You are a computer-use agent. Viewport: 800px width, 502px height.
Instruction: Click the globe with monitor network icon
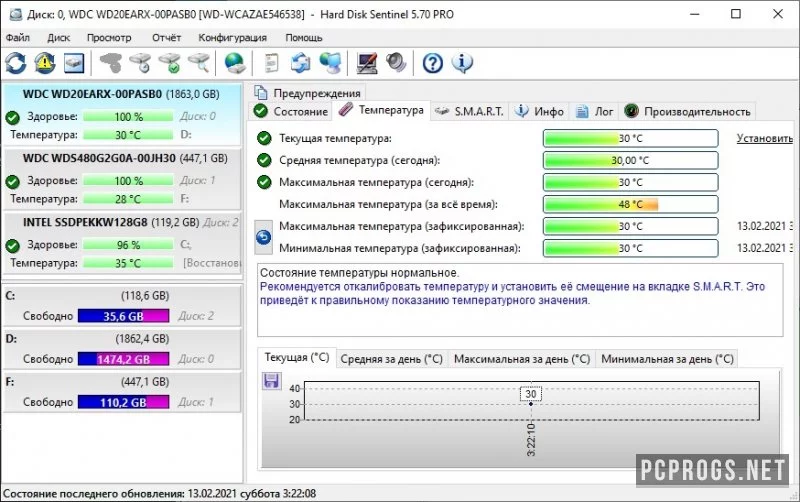click(330, 63)
